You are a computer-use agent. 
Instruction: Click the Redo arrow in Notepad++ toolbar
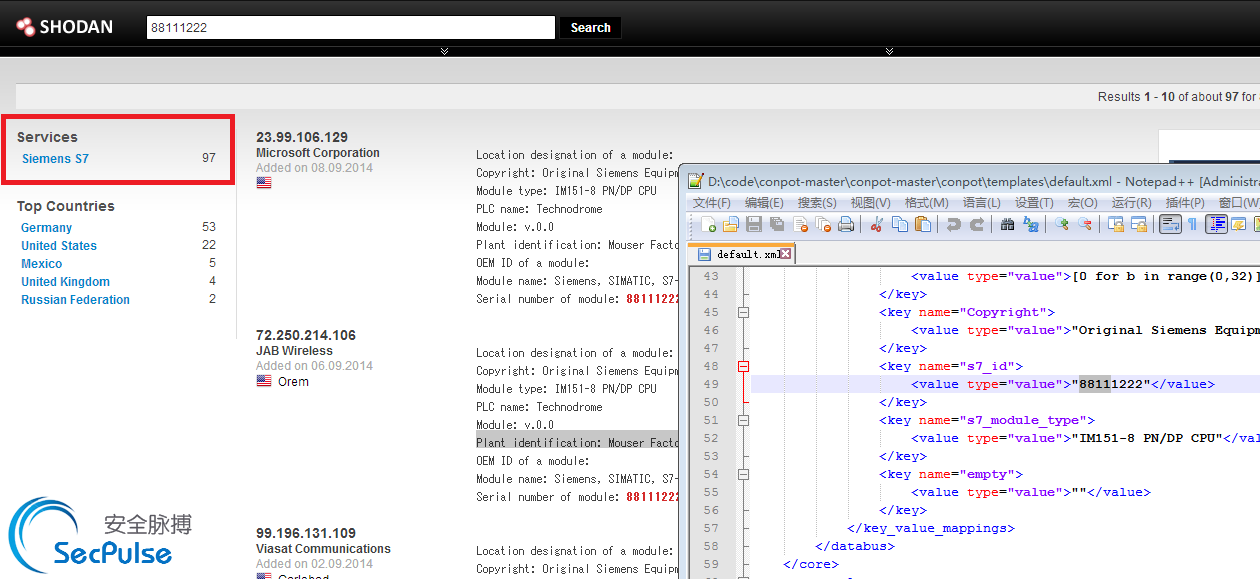(x=977, y=225)
